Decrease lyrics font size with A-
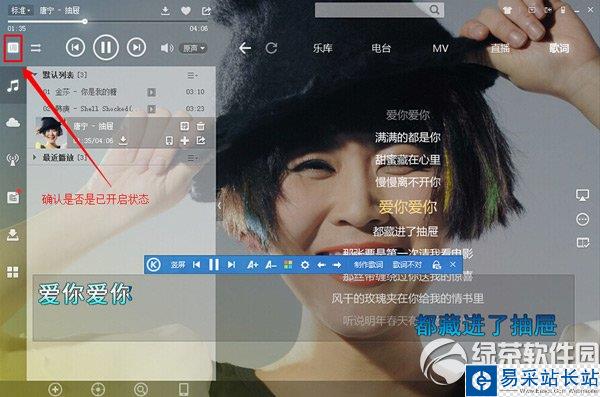600x397 pixels. pyautogui.click(x=271, y=265)
